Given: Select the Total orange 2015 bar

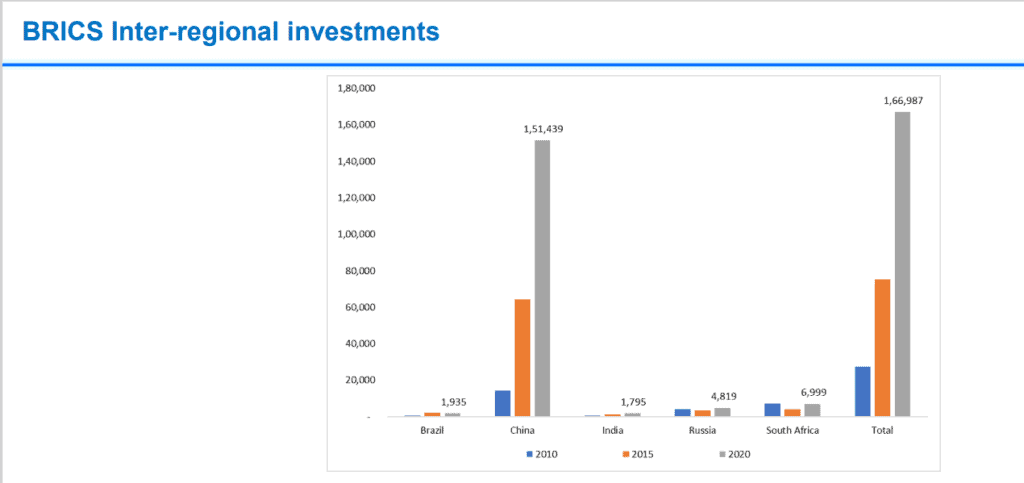Looking at the screenshot, I should (x=882, y=348).
